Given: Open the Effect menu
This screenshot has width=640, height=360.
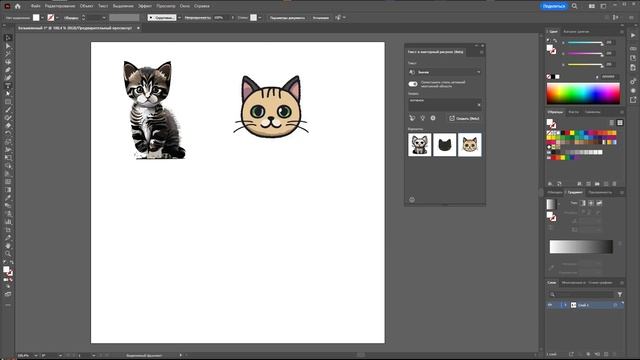Looking at the screenshot, I should point(144,6).
